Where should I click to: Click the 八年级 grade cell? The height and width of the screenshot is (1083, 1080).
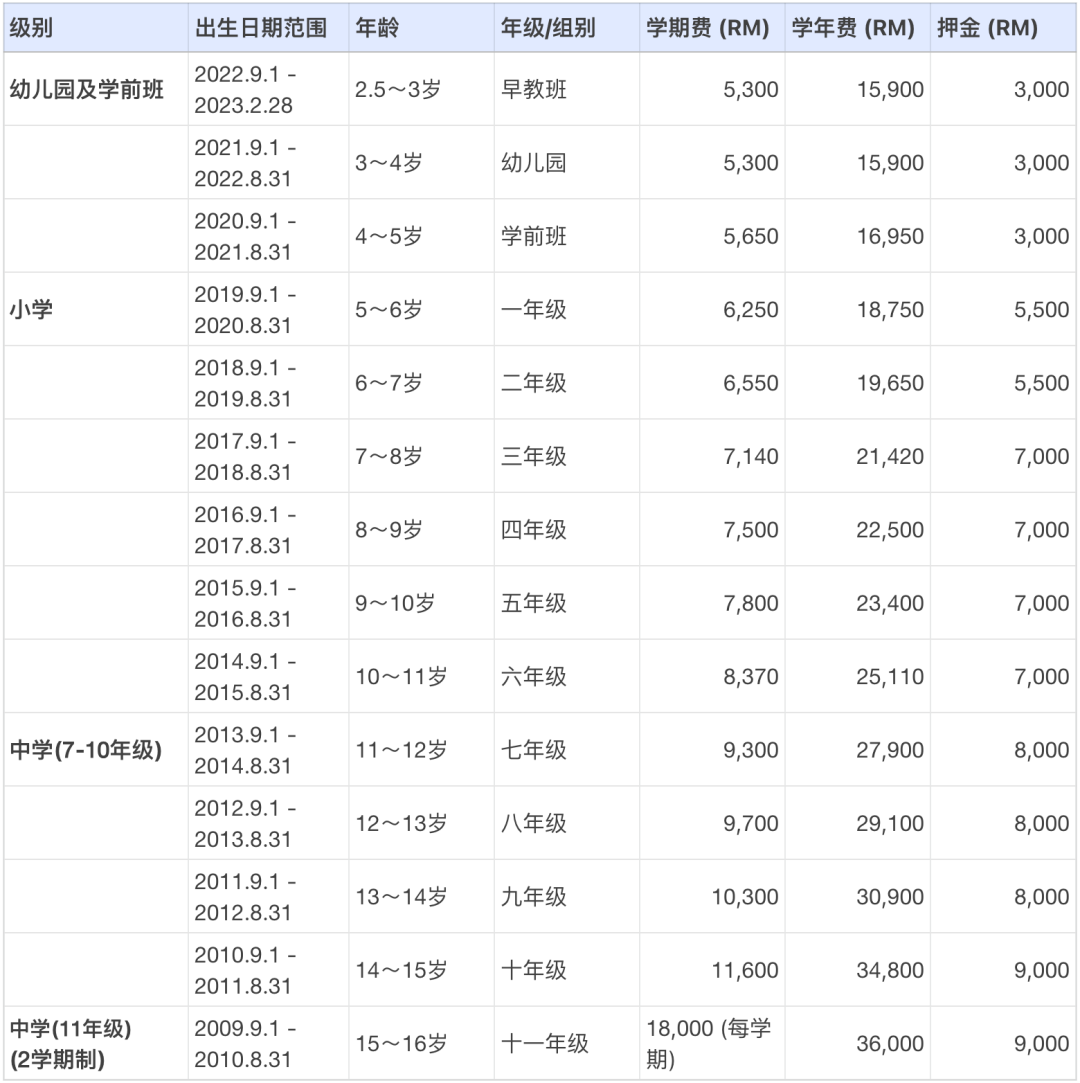[x=566, y=823]
